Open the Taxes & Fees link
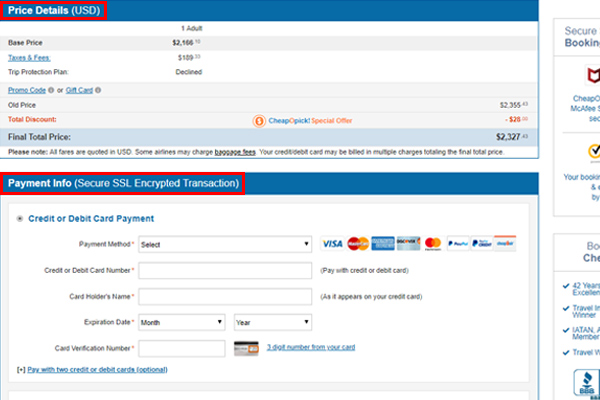The height and width of the screenshot is (400, 600). coord(29,58)
